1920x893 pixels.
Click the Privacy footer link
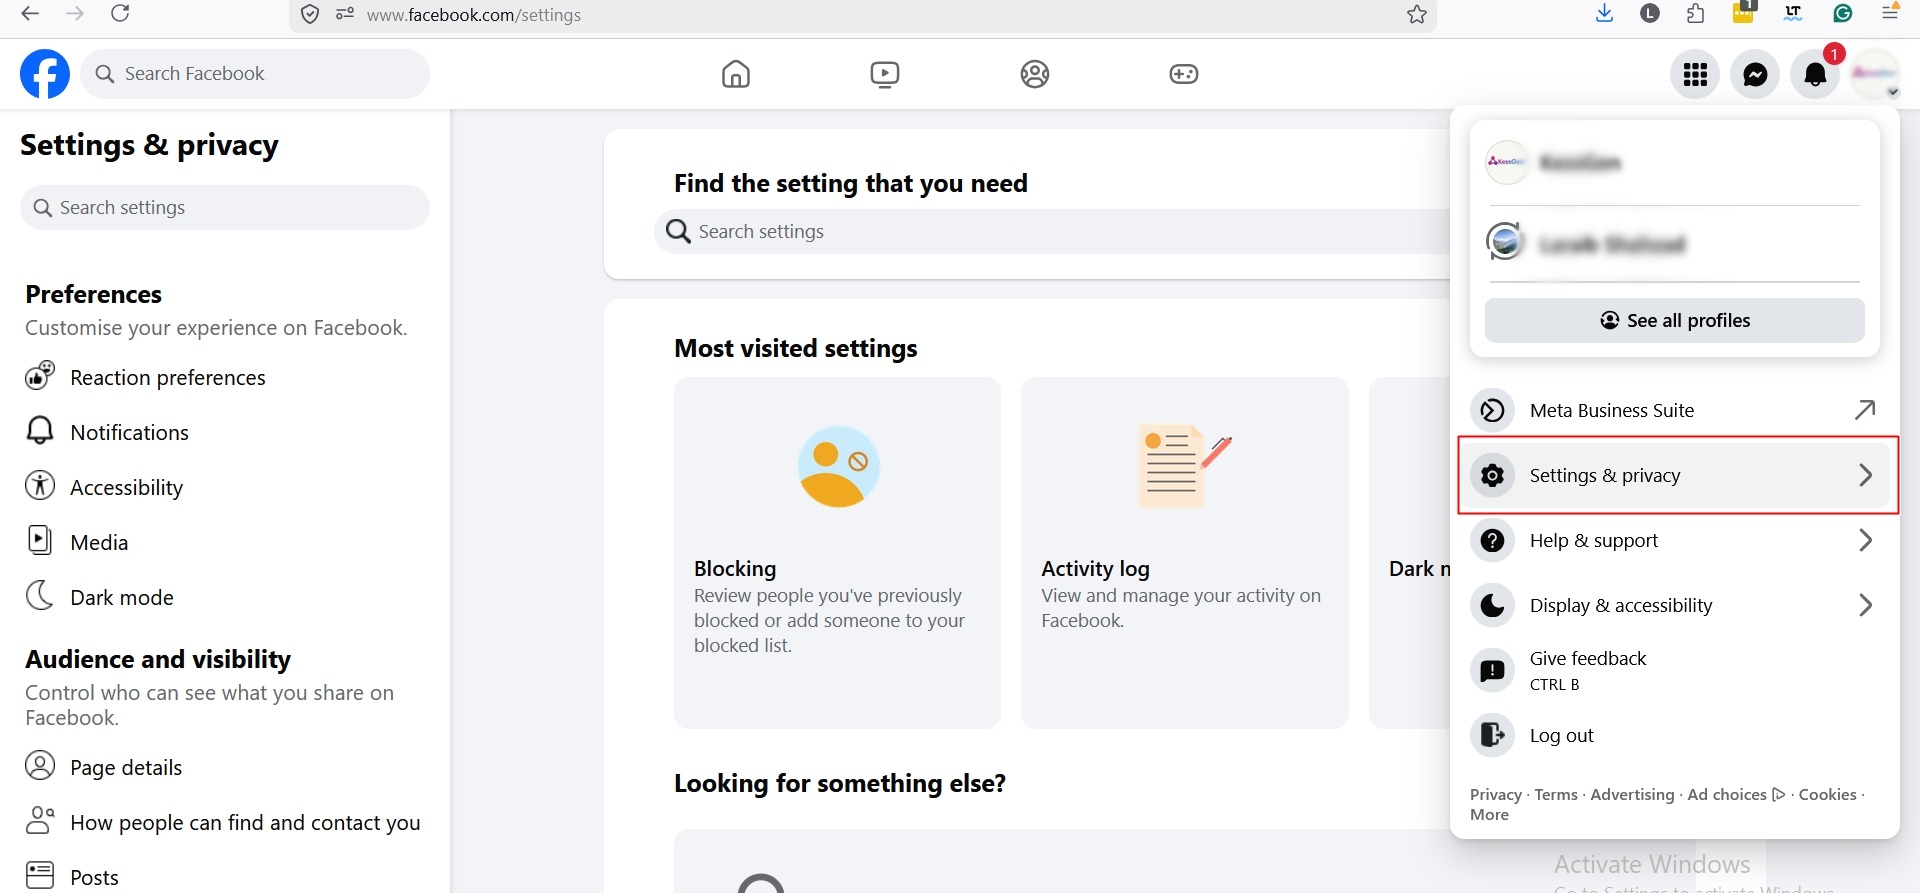[x=1496, y=795]
